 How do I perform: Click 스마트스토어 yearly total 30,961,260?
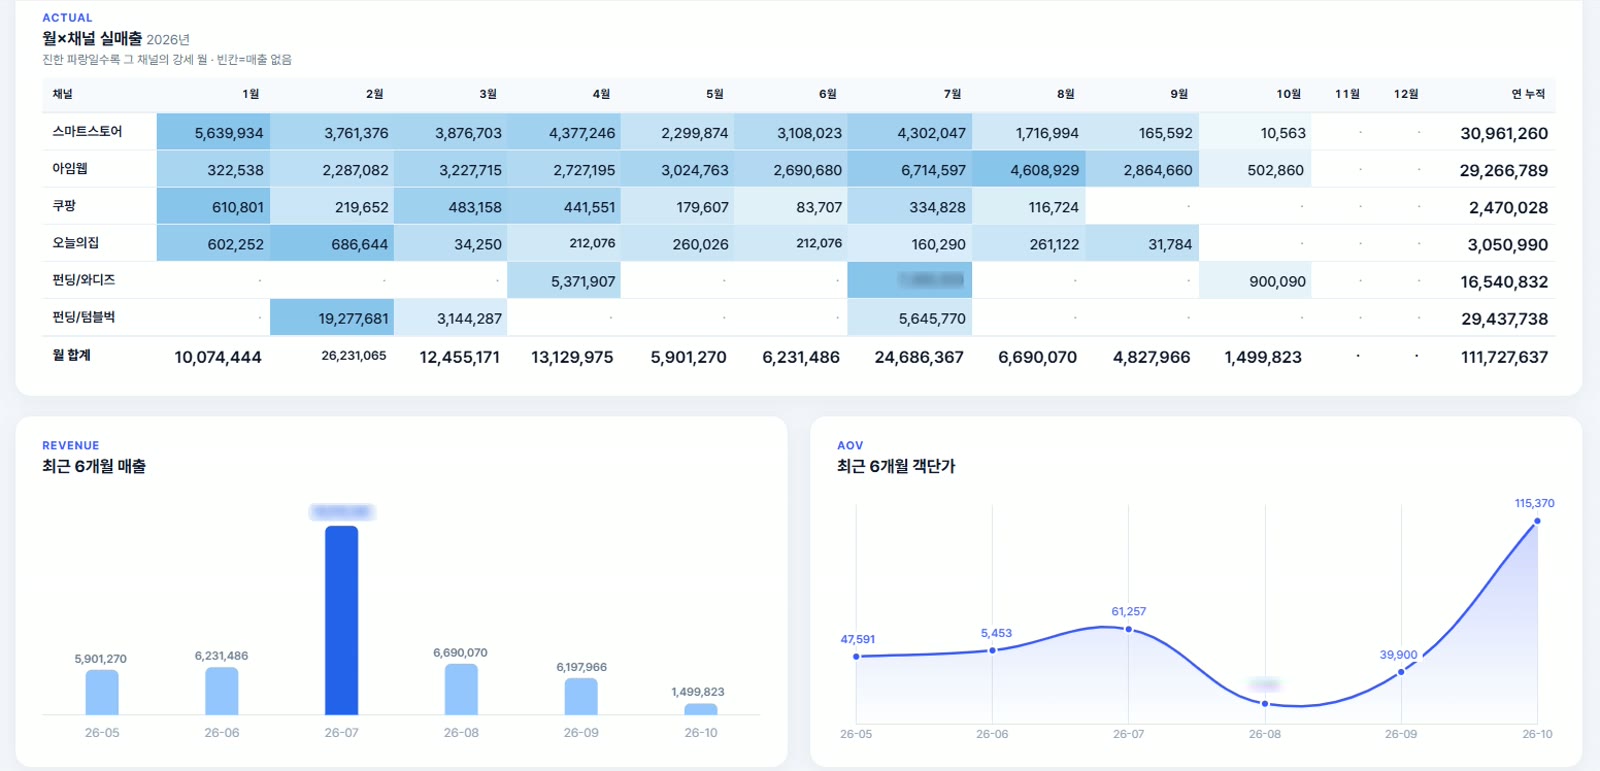pyautogui.click(x=1503, y=133)
